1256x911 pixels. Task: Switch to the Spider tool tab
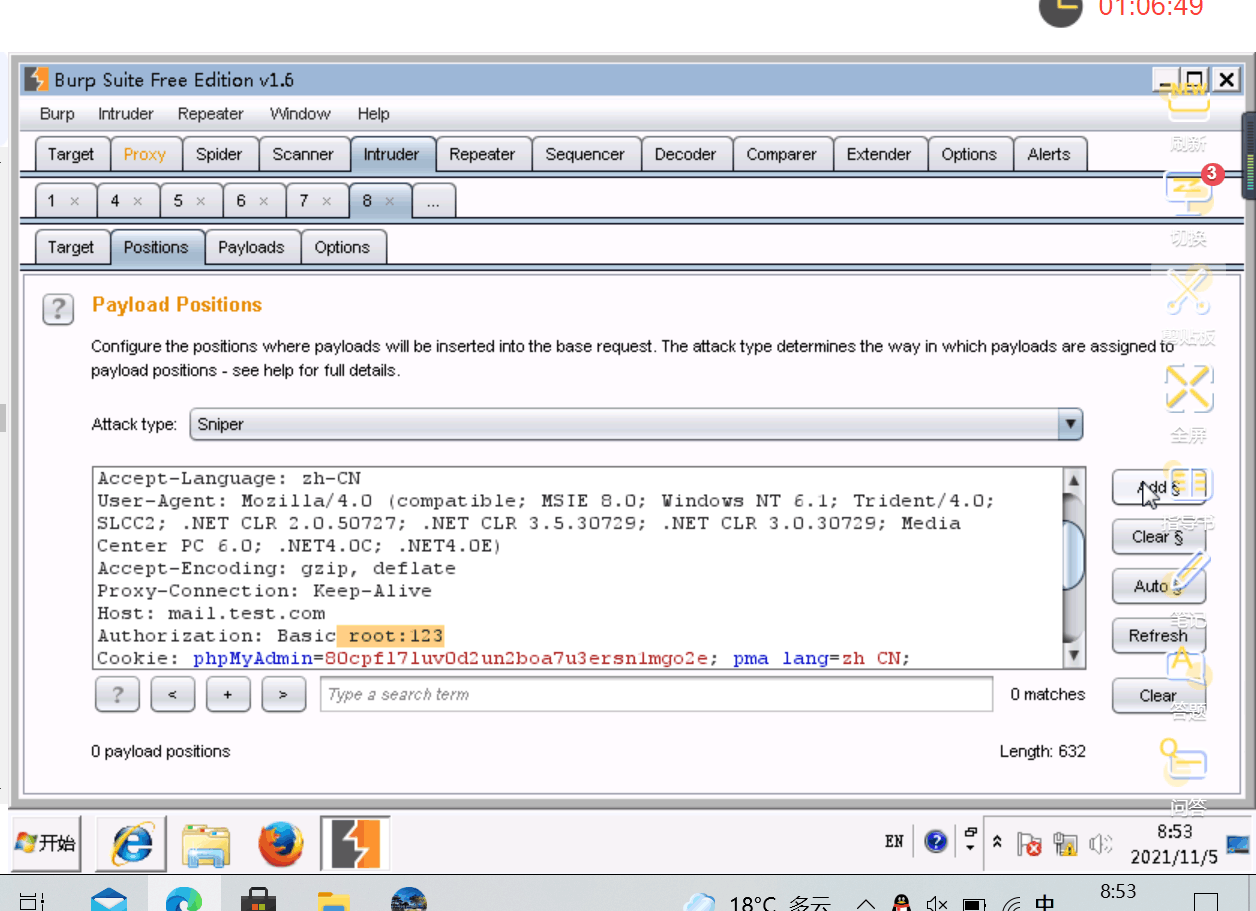pos(219,155)
